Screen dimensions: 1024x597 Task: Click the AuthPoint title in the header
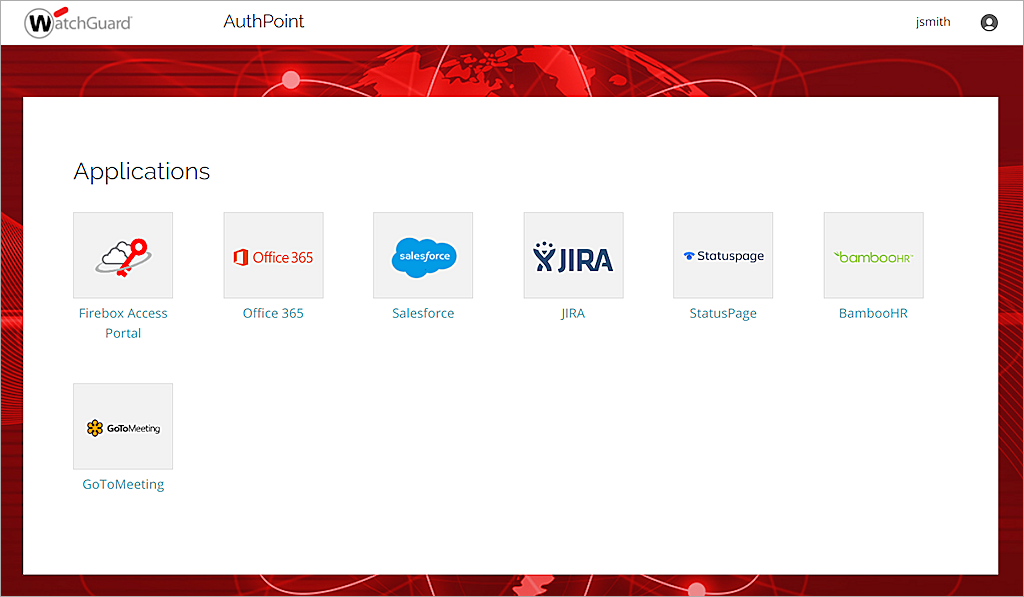coord(264,21)
